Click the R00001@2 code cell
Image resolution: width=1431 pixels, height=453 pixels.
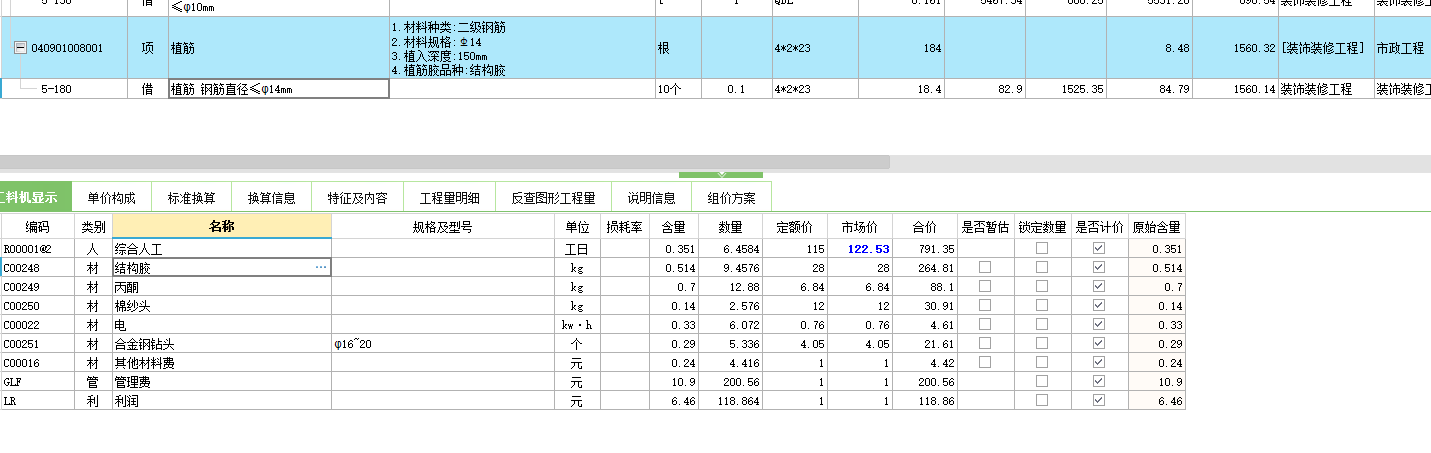pos(37,249)
